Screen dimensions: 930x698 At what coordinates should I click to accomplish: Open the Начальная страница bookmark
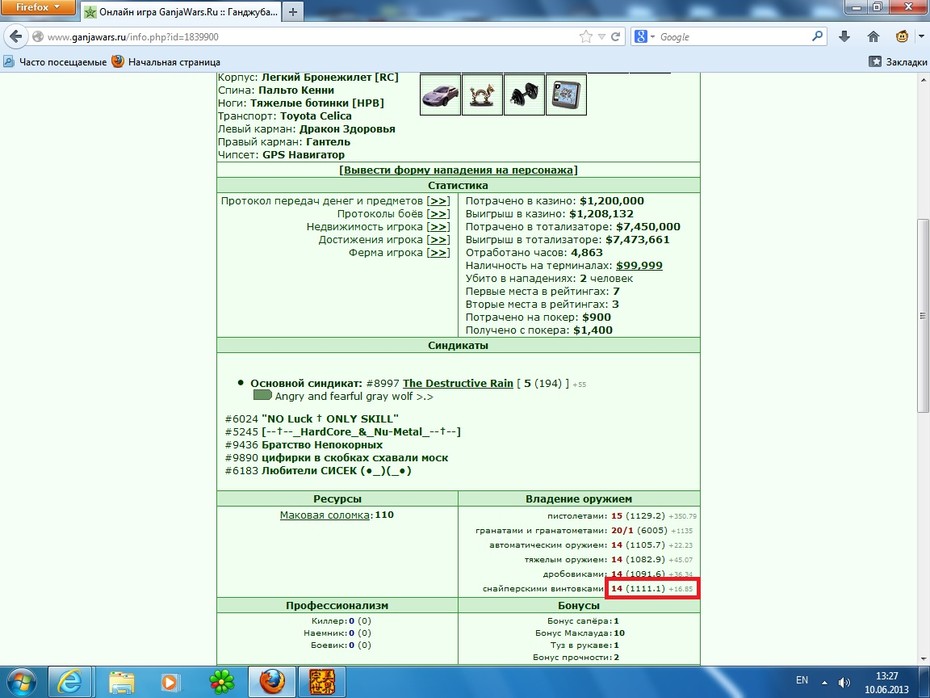[166, 62]
